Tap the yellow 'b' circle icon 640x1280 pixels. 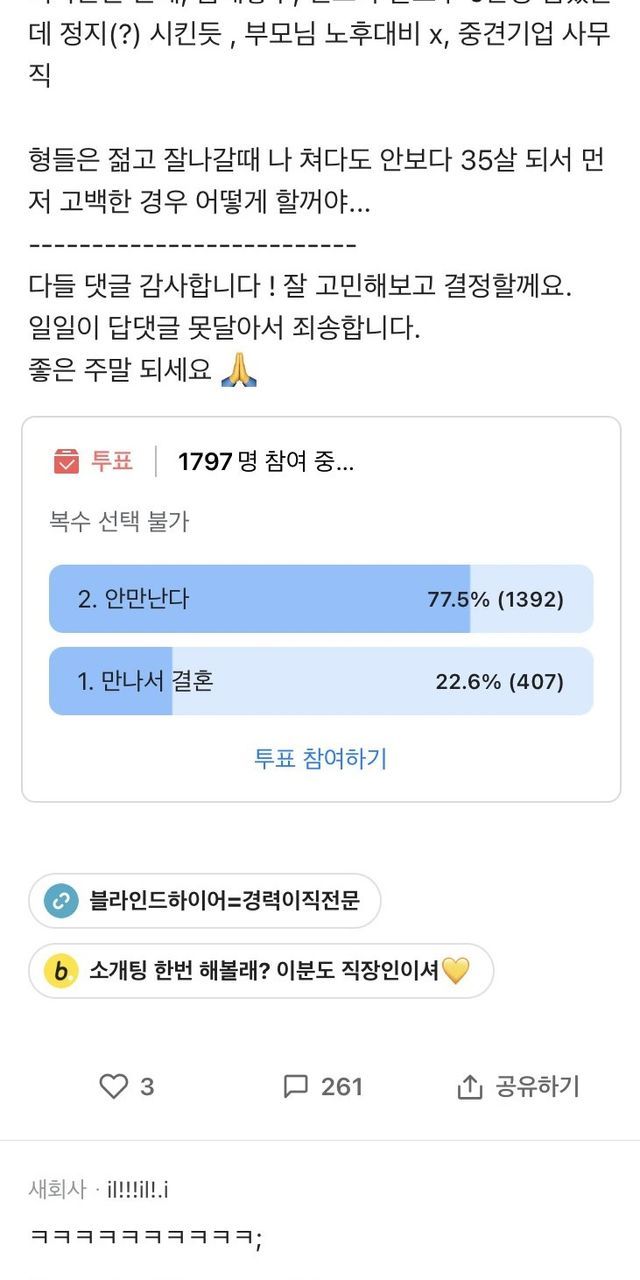pyautogui.click(x=62, y=971)
